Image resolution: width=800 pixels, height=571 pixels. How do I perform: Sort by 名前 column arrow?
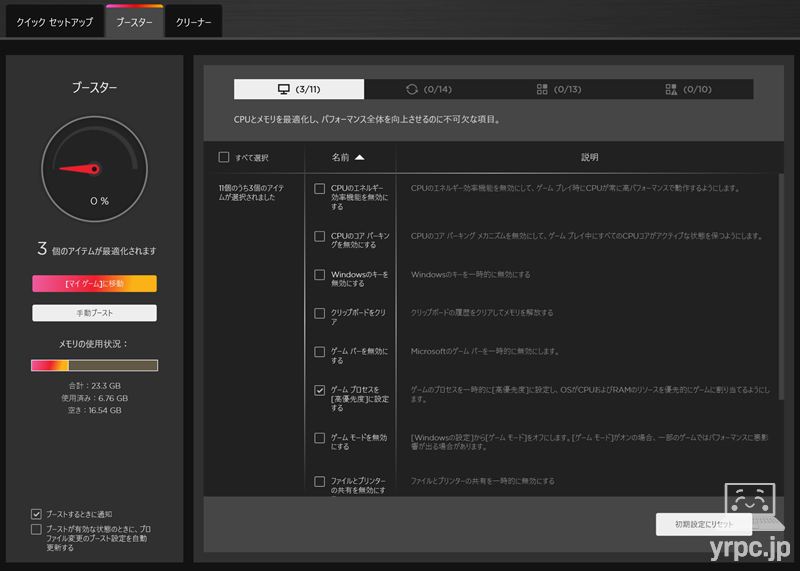360,157
